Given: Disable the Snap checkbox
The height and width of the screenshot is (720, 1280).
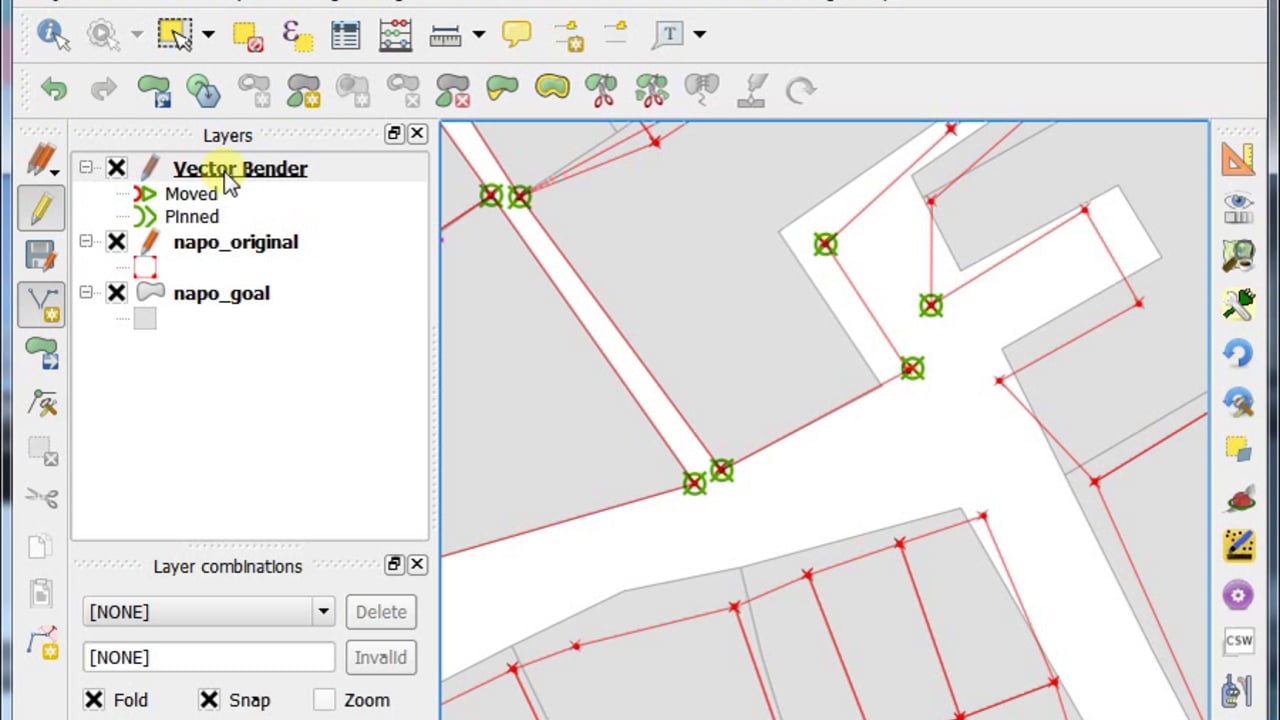Looking at the screenshot, I should (x=209, y=700).
